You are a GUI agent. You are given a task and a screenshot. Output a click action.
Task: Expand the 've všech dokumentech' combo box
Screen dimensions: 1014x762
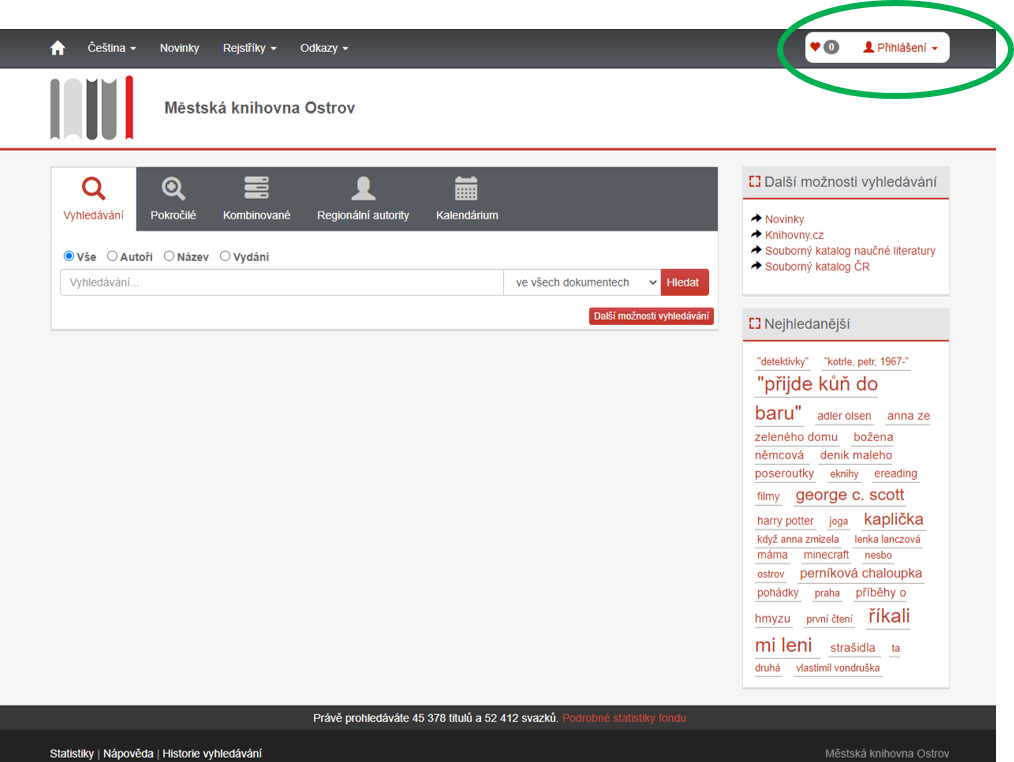point(581,283)
